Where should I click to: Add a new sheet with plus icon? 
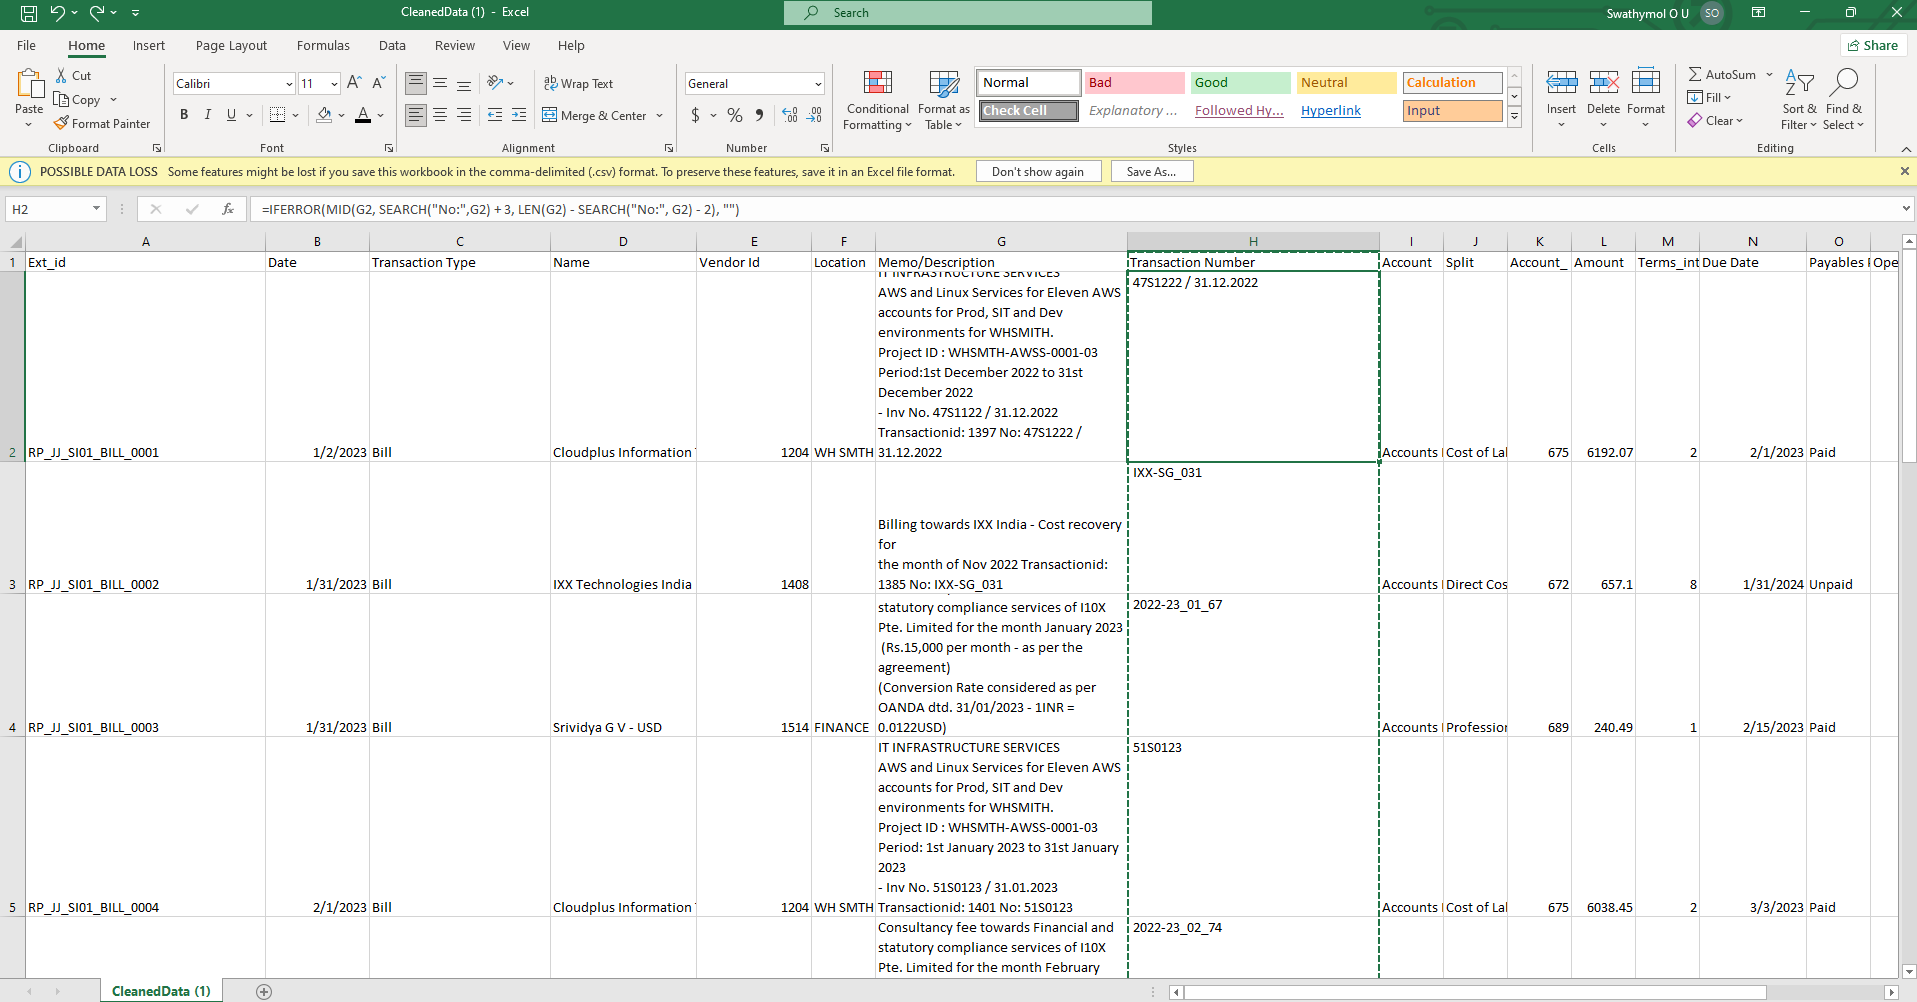click(264, 991)
